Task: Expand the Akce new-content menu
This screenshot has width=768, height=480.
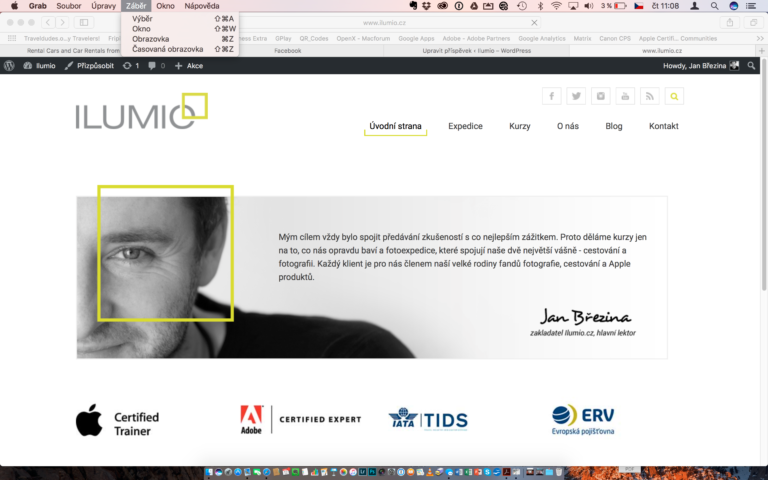Action: click(188, 65)
